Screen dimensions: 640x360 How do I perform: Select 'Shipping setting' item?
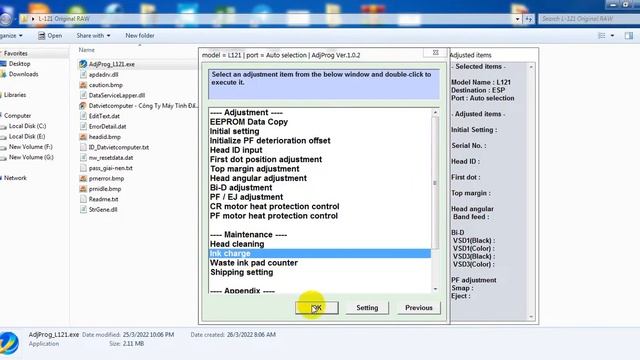[x=241, y=272]
